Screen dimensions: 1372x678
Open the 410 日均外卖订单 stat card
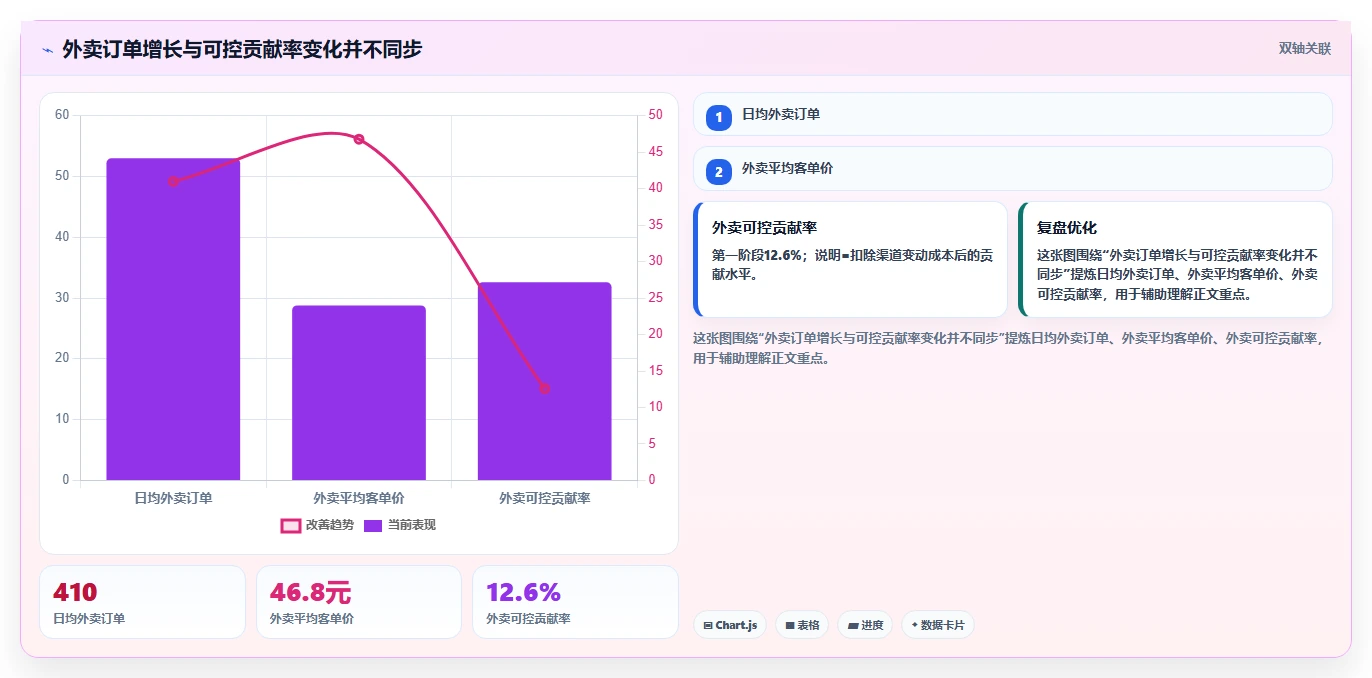pyautogui.click(x=142, y=602)
